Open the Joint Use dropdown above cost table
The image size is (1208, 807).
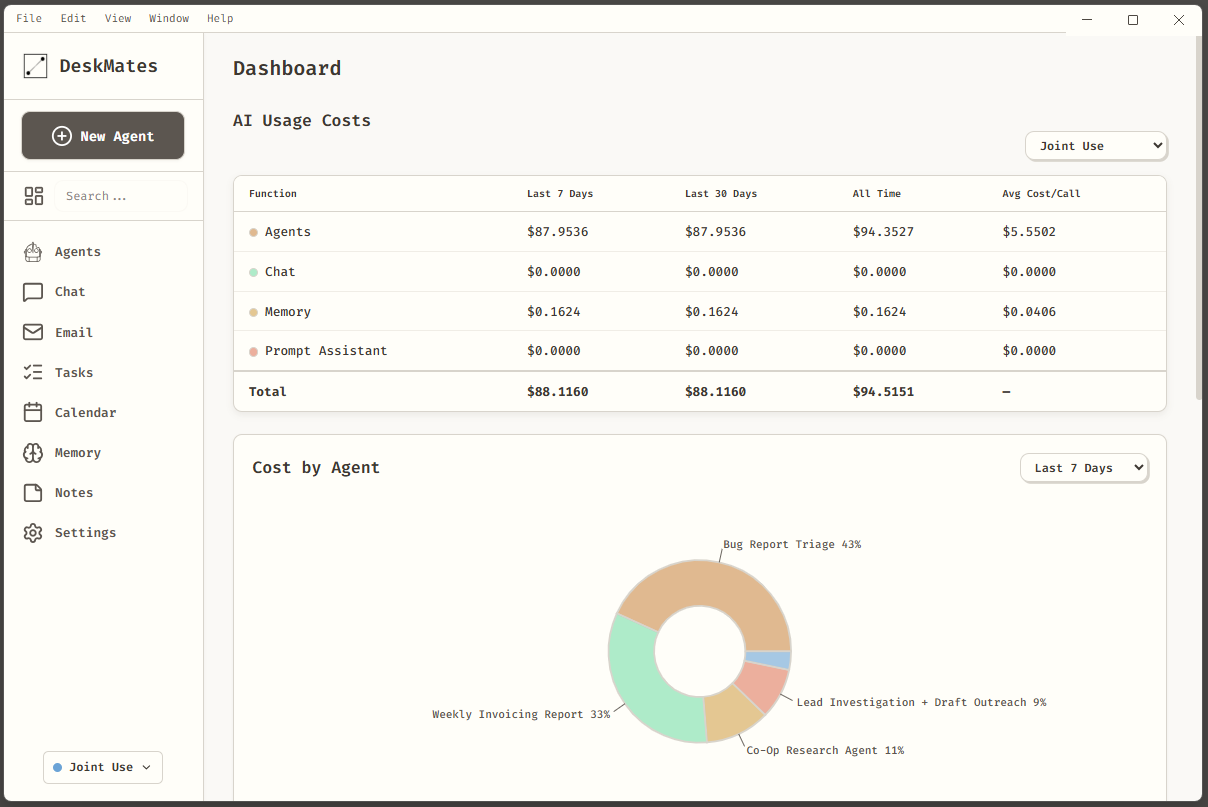(x=1096, y=146)
